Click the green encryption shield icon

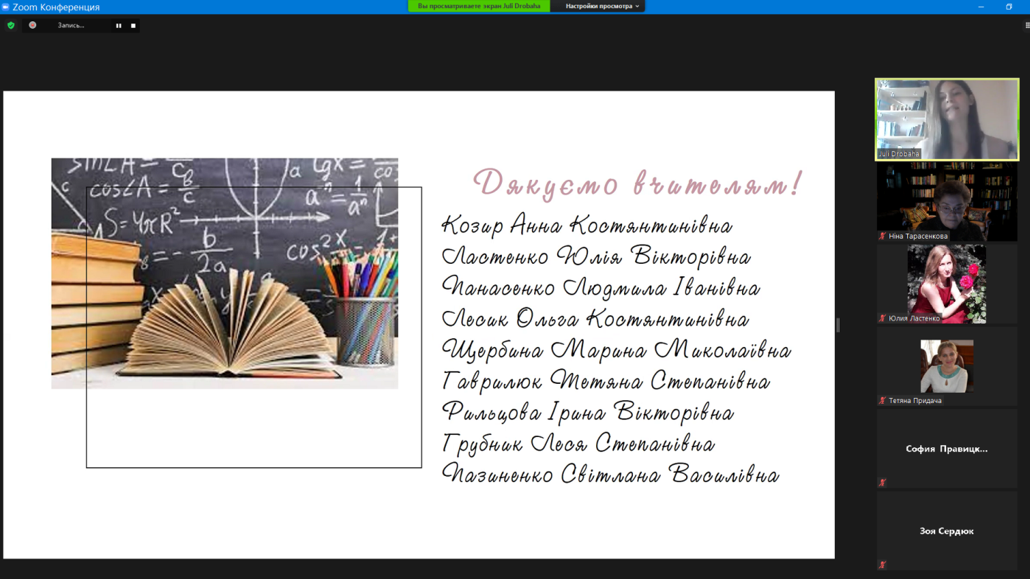pos(11,25)
